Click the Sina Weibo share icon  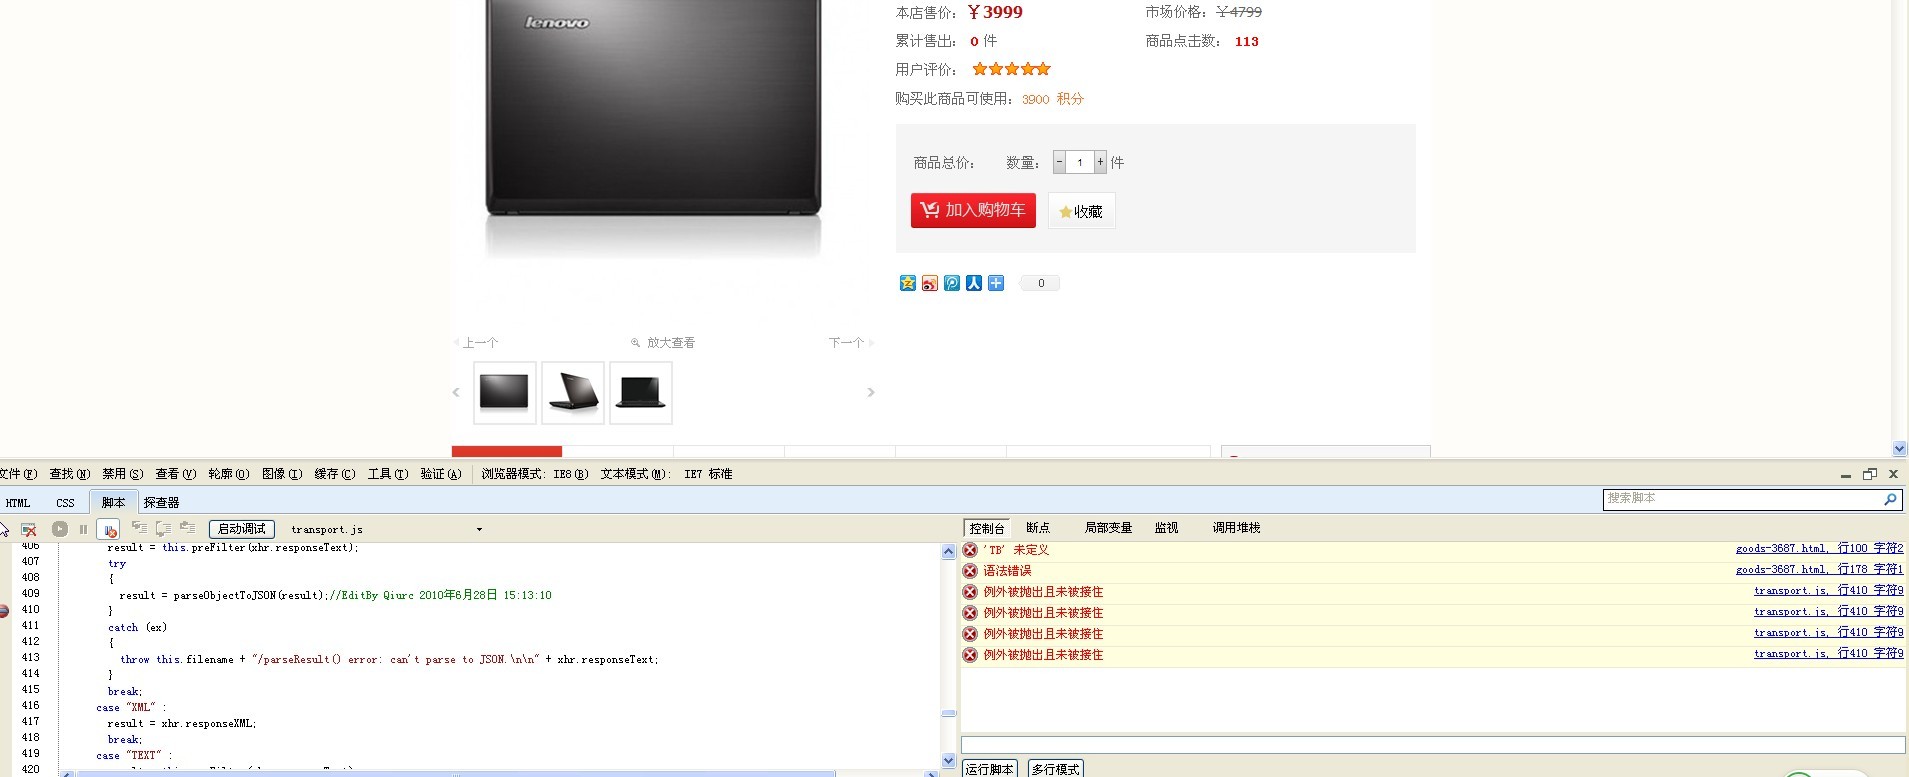930,283
